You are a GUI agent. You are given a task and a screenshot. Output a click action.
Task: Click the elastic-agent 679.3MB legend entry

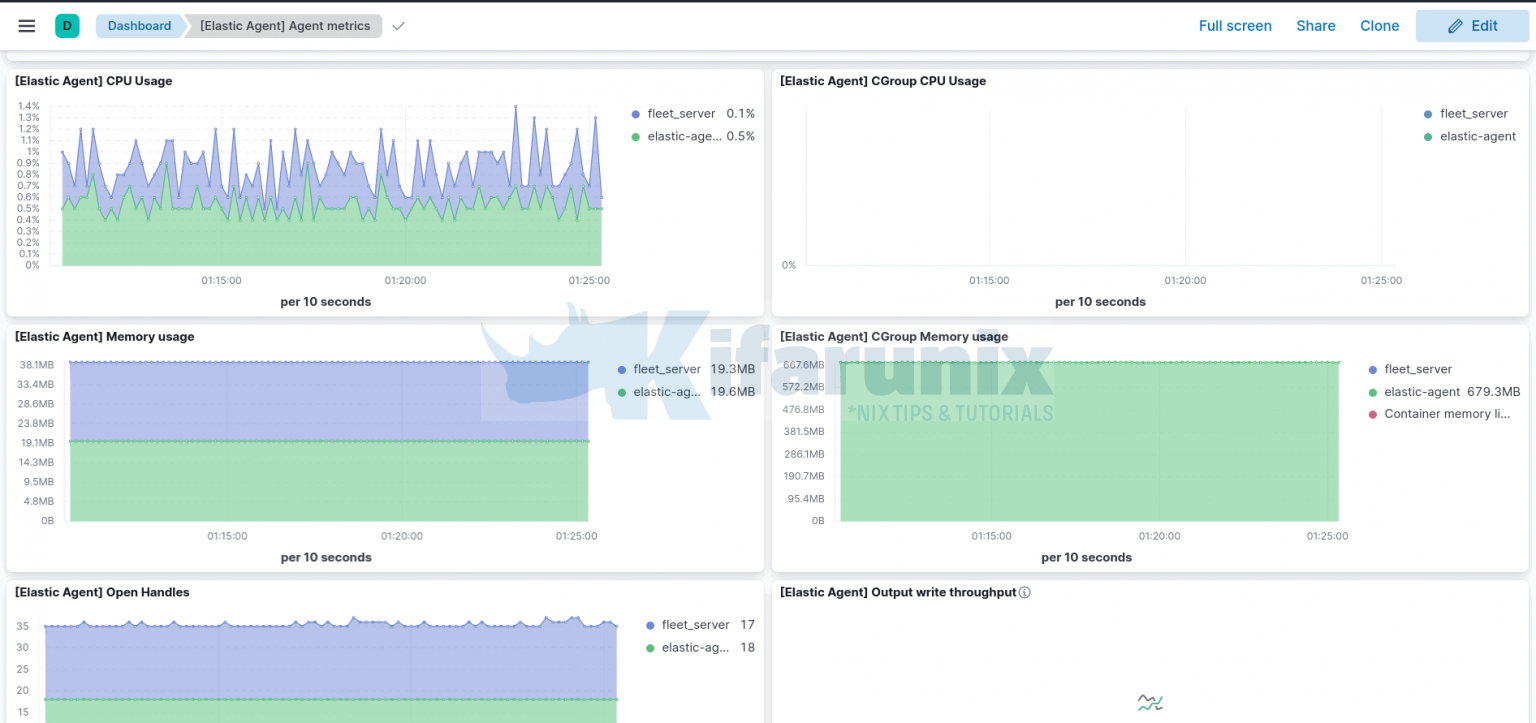(x=1448, y=392)
